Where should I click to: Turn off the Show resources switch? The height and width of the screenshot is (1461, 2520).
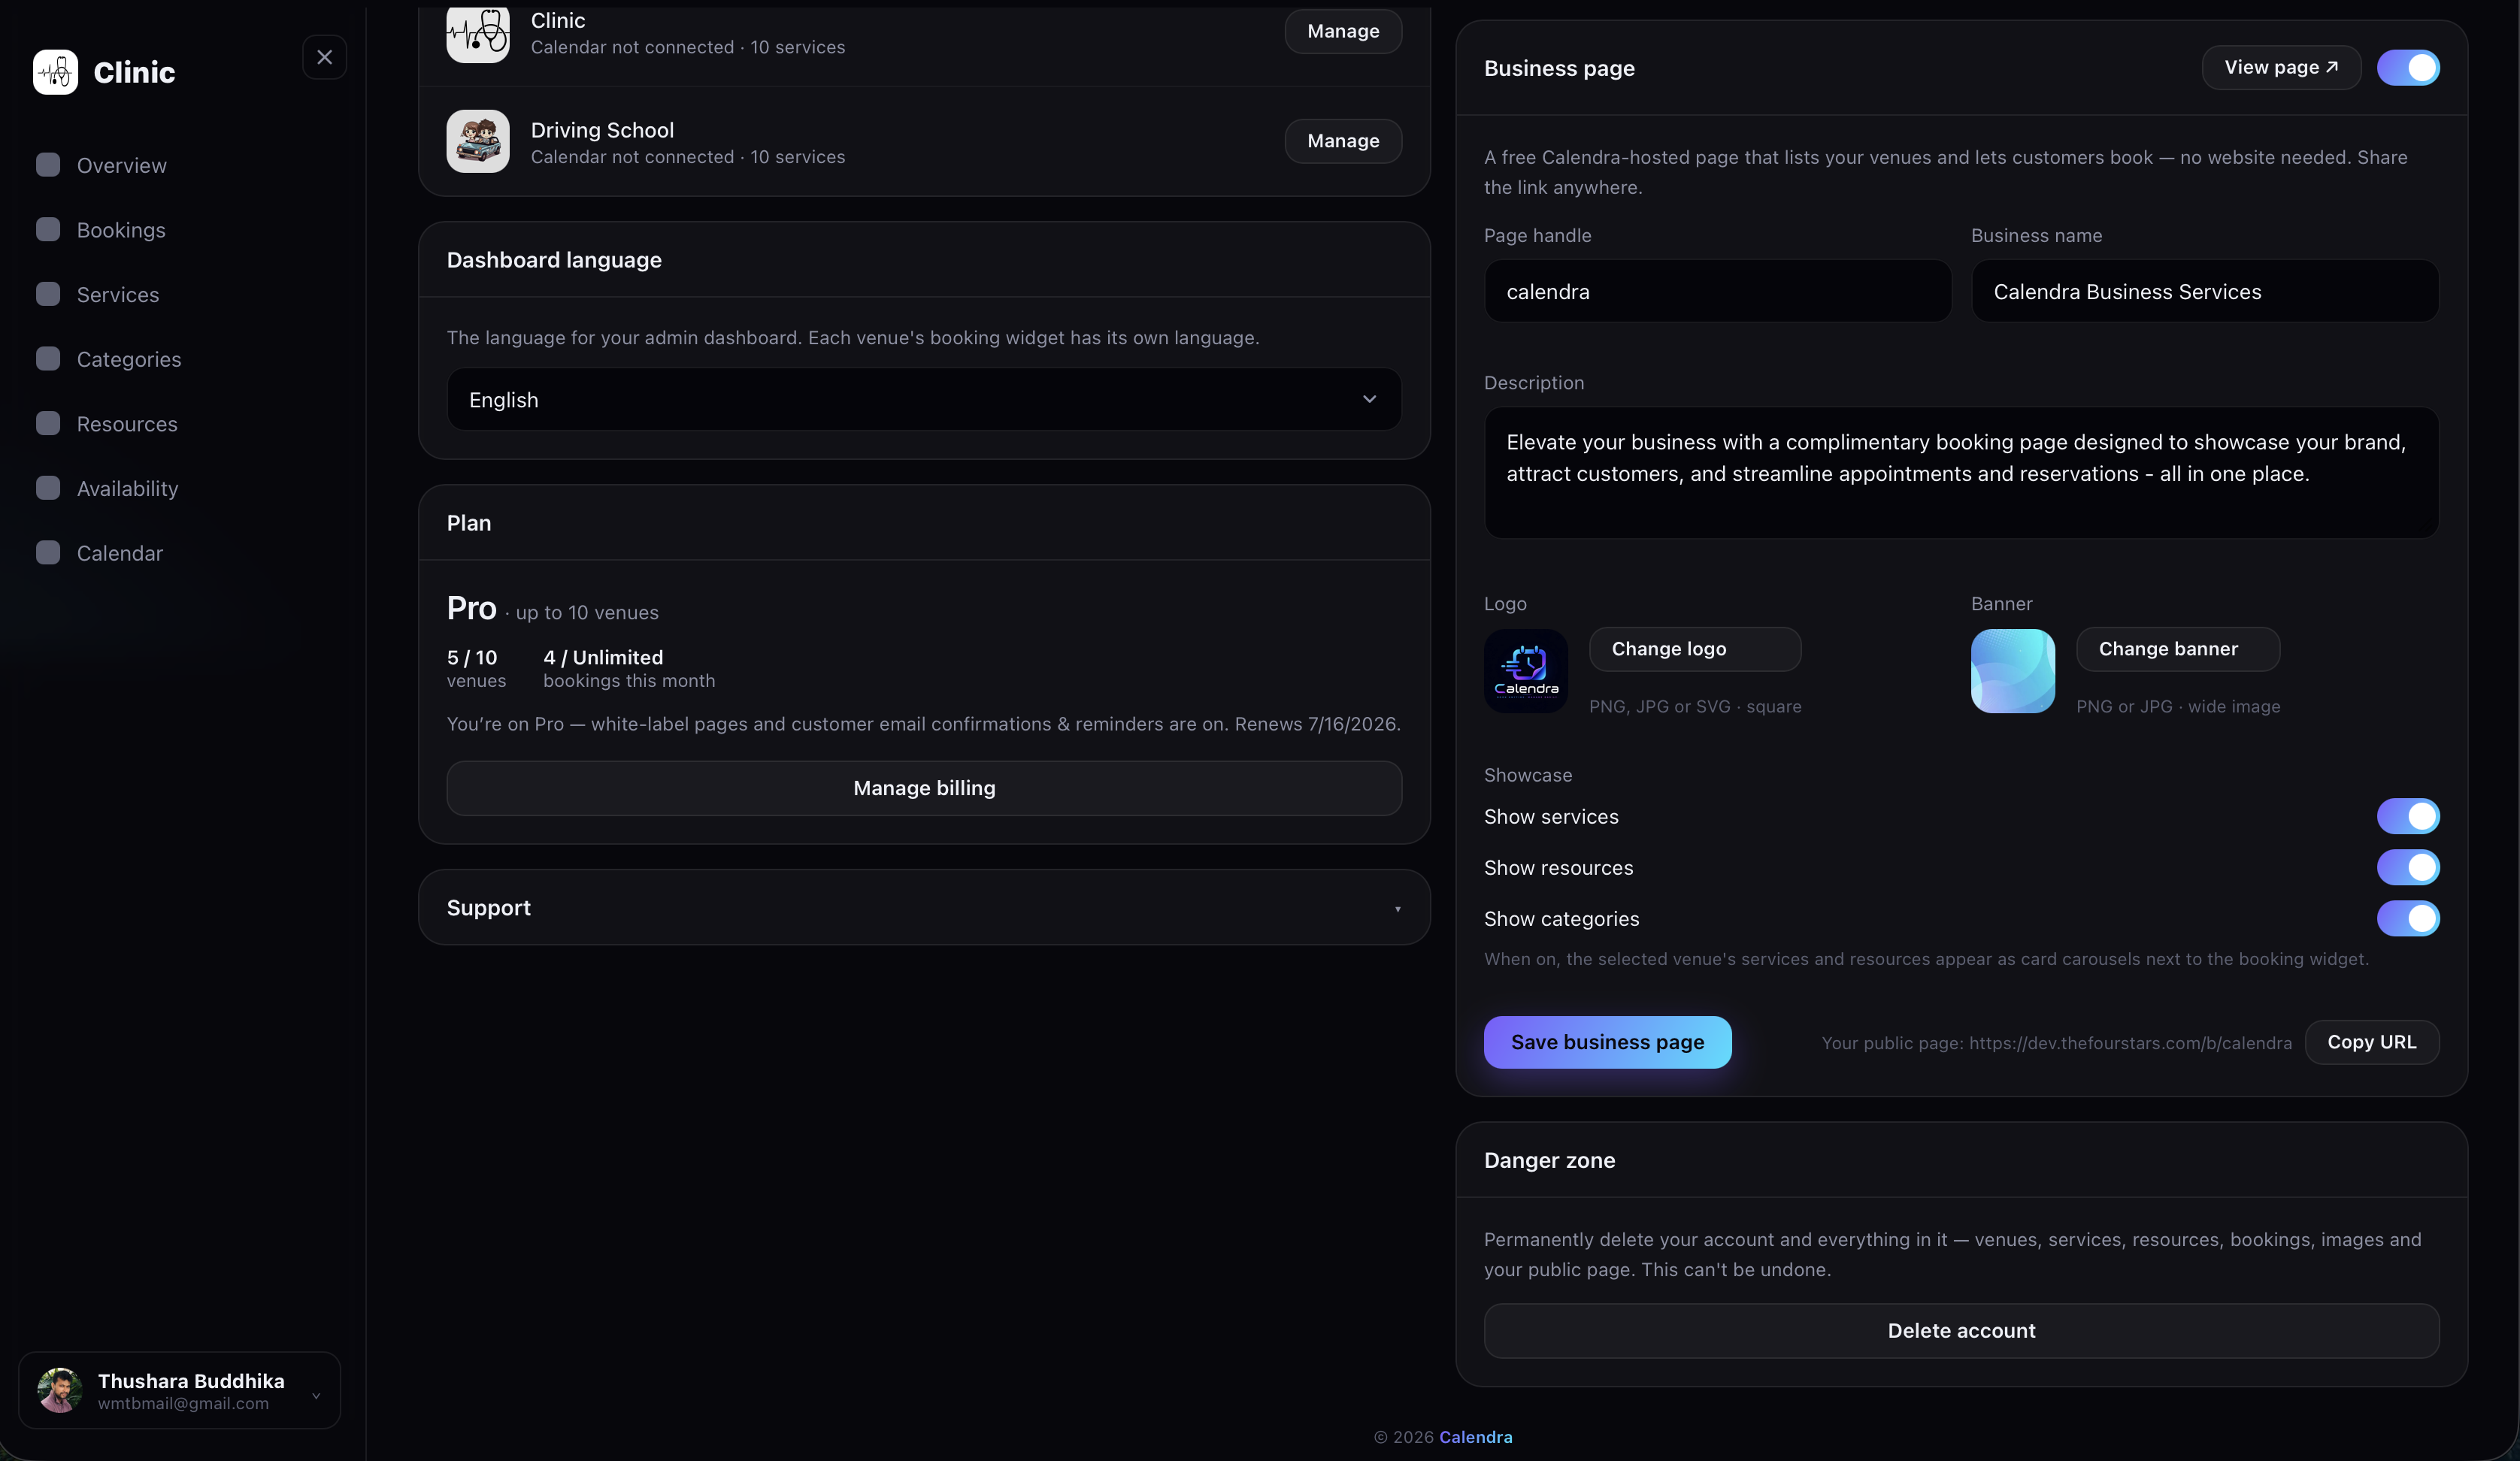pos(2408,867)
